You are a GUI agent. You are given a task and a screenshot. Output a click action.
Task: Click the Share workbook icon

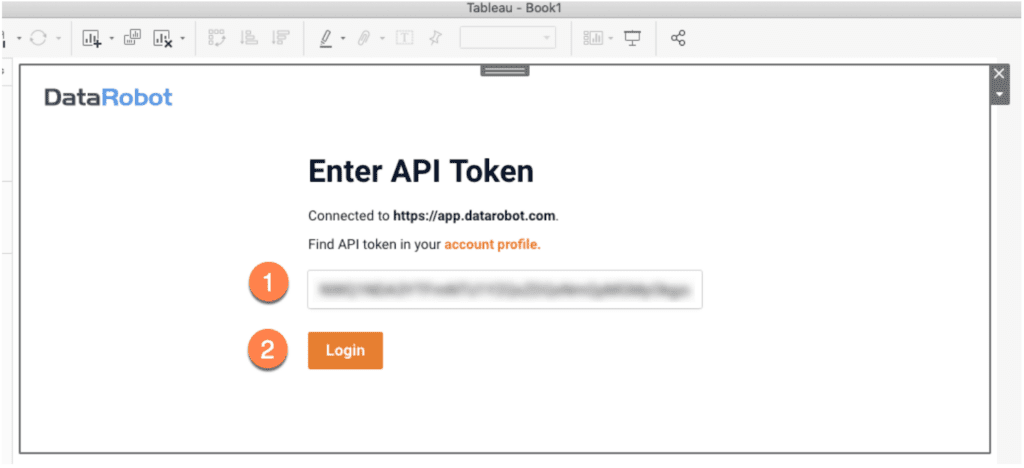pos(679,38)
